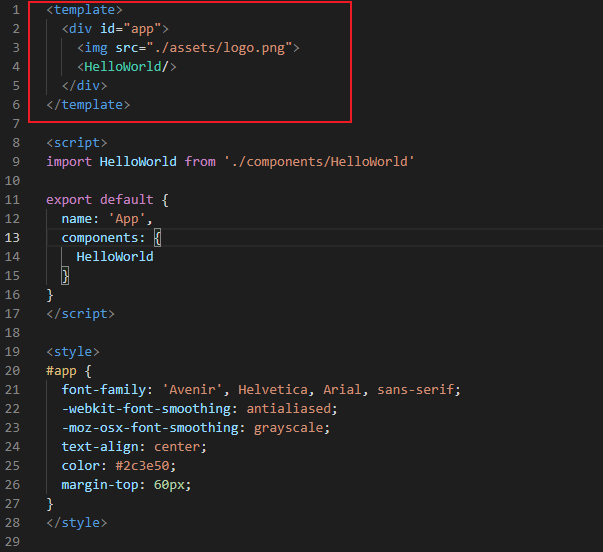
Task: Click the name property on line 12
Action: tap(77, 219)
